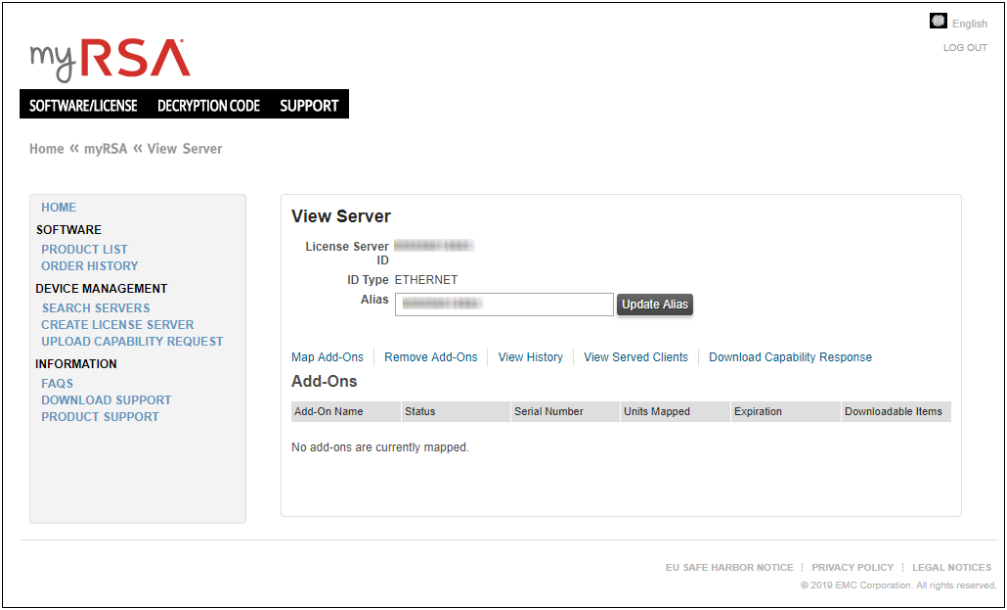The height and width of the screenshot is (610, 1007).
Task: Open PRODUCT LIST in the sidebar
Action: [84, 249]
